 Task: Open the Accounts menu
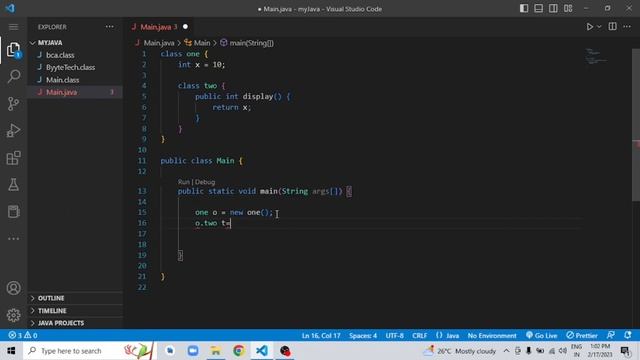(13, 288)
